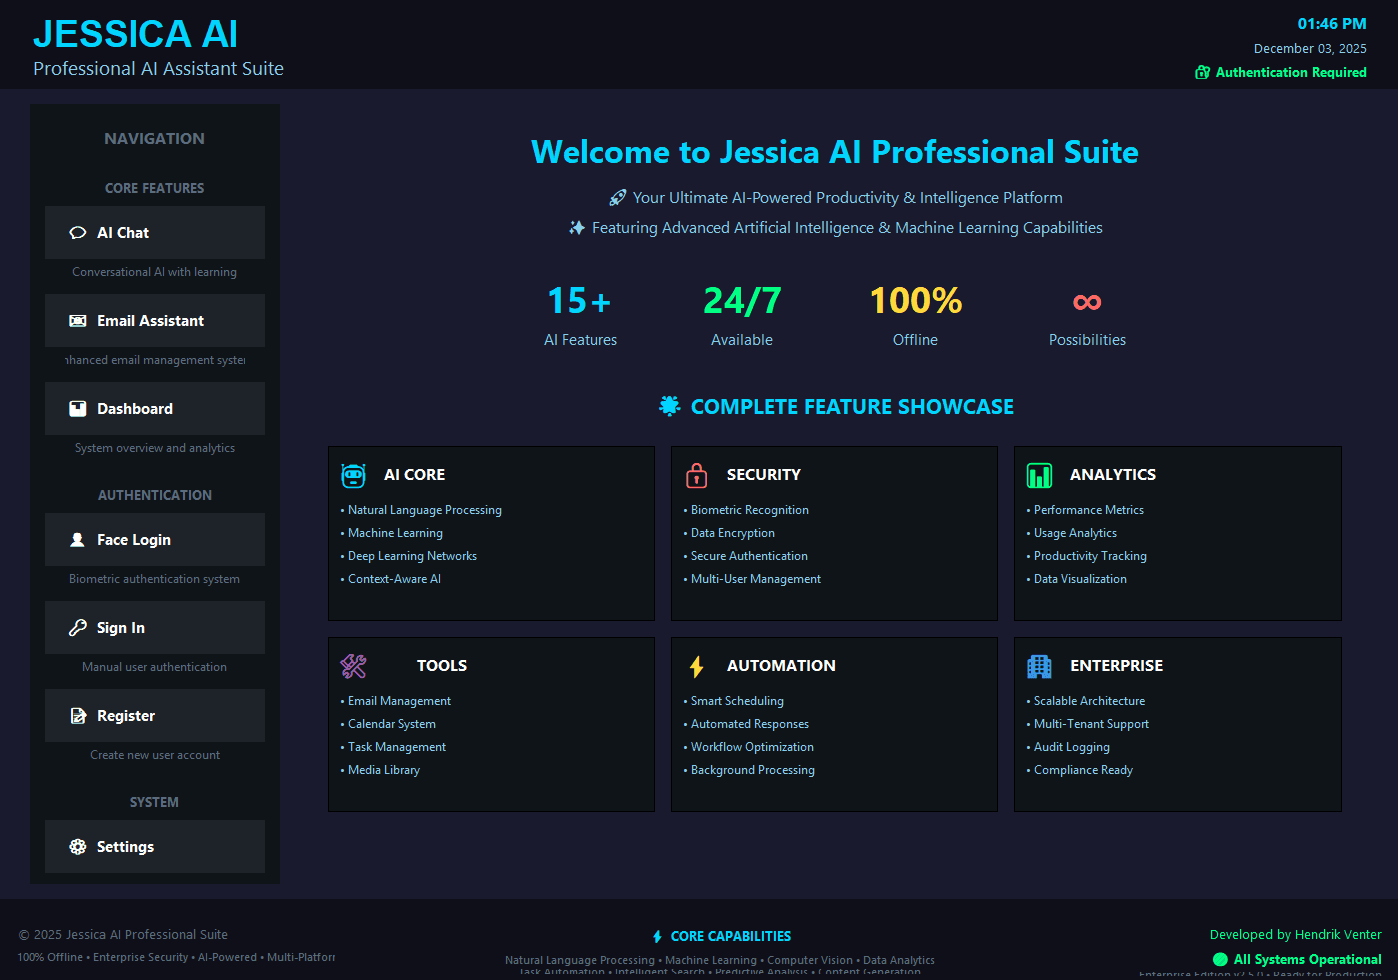Click the Tools wrench icon

point(354,665)
